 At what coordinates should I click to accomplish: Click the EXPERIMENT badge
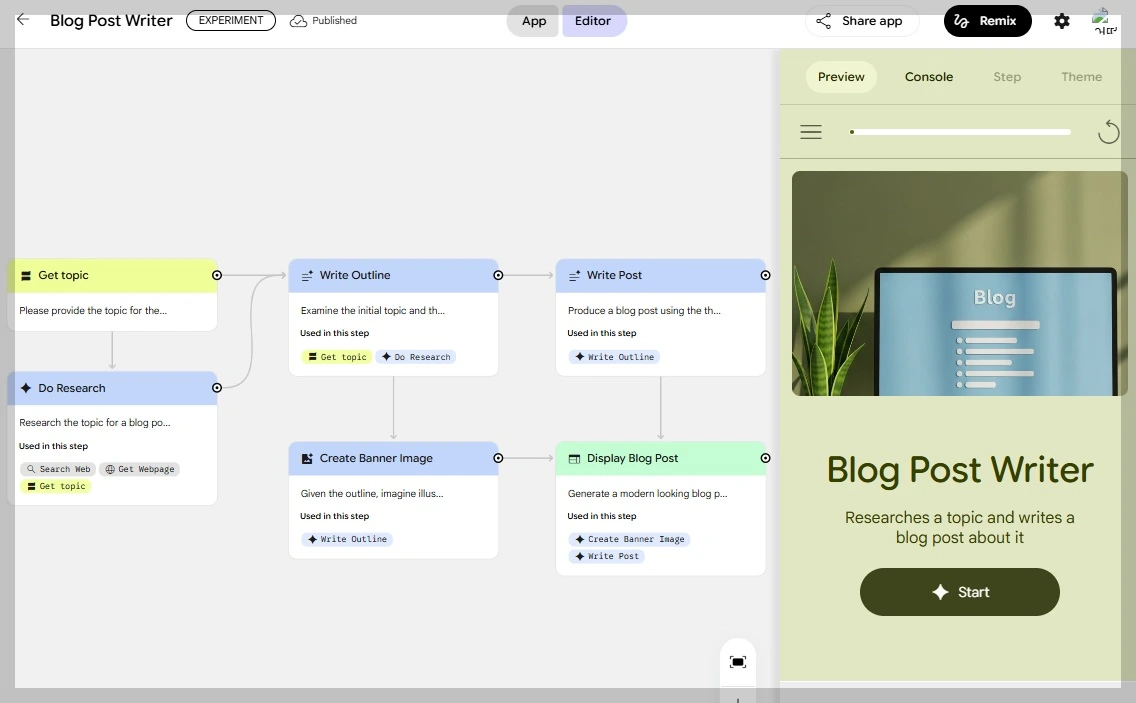click(231, 20)
